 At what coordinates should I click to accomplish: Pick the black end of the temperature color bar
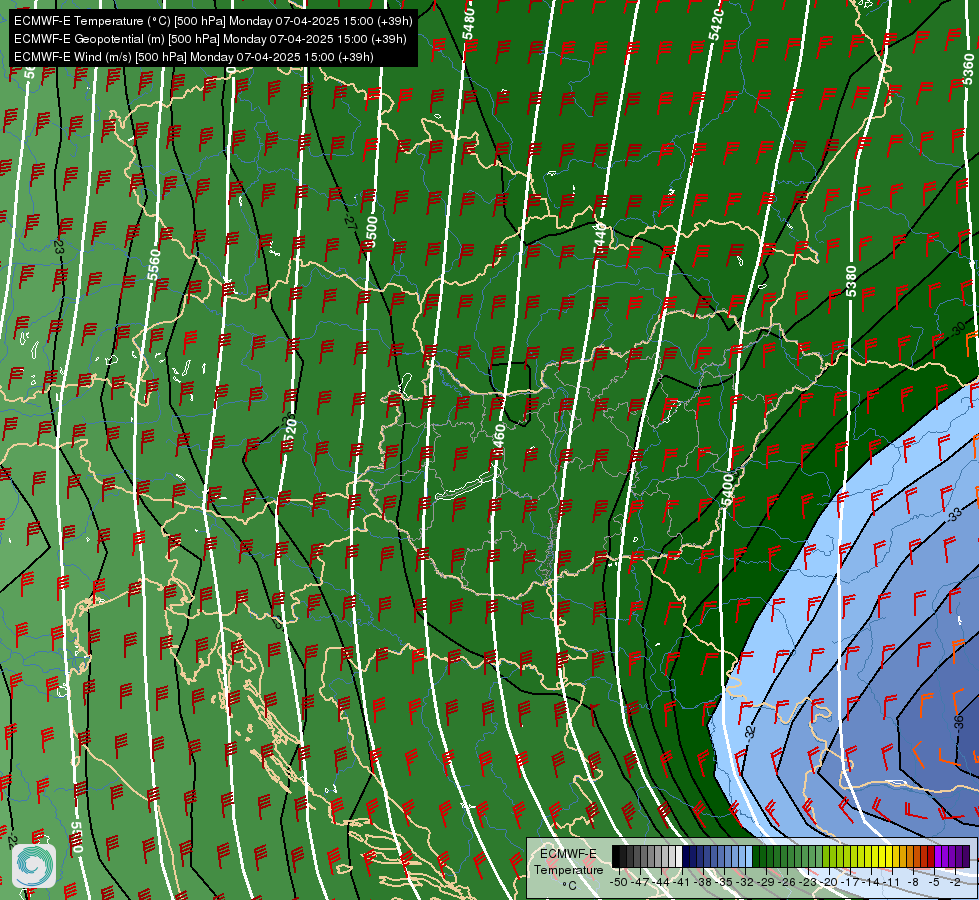pyautogui.click(x=616, y=857)
